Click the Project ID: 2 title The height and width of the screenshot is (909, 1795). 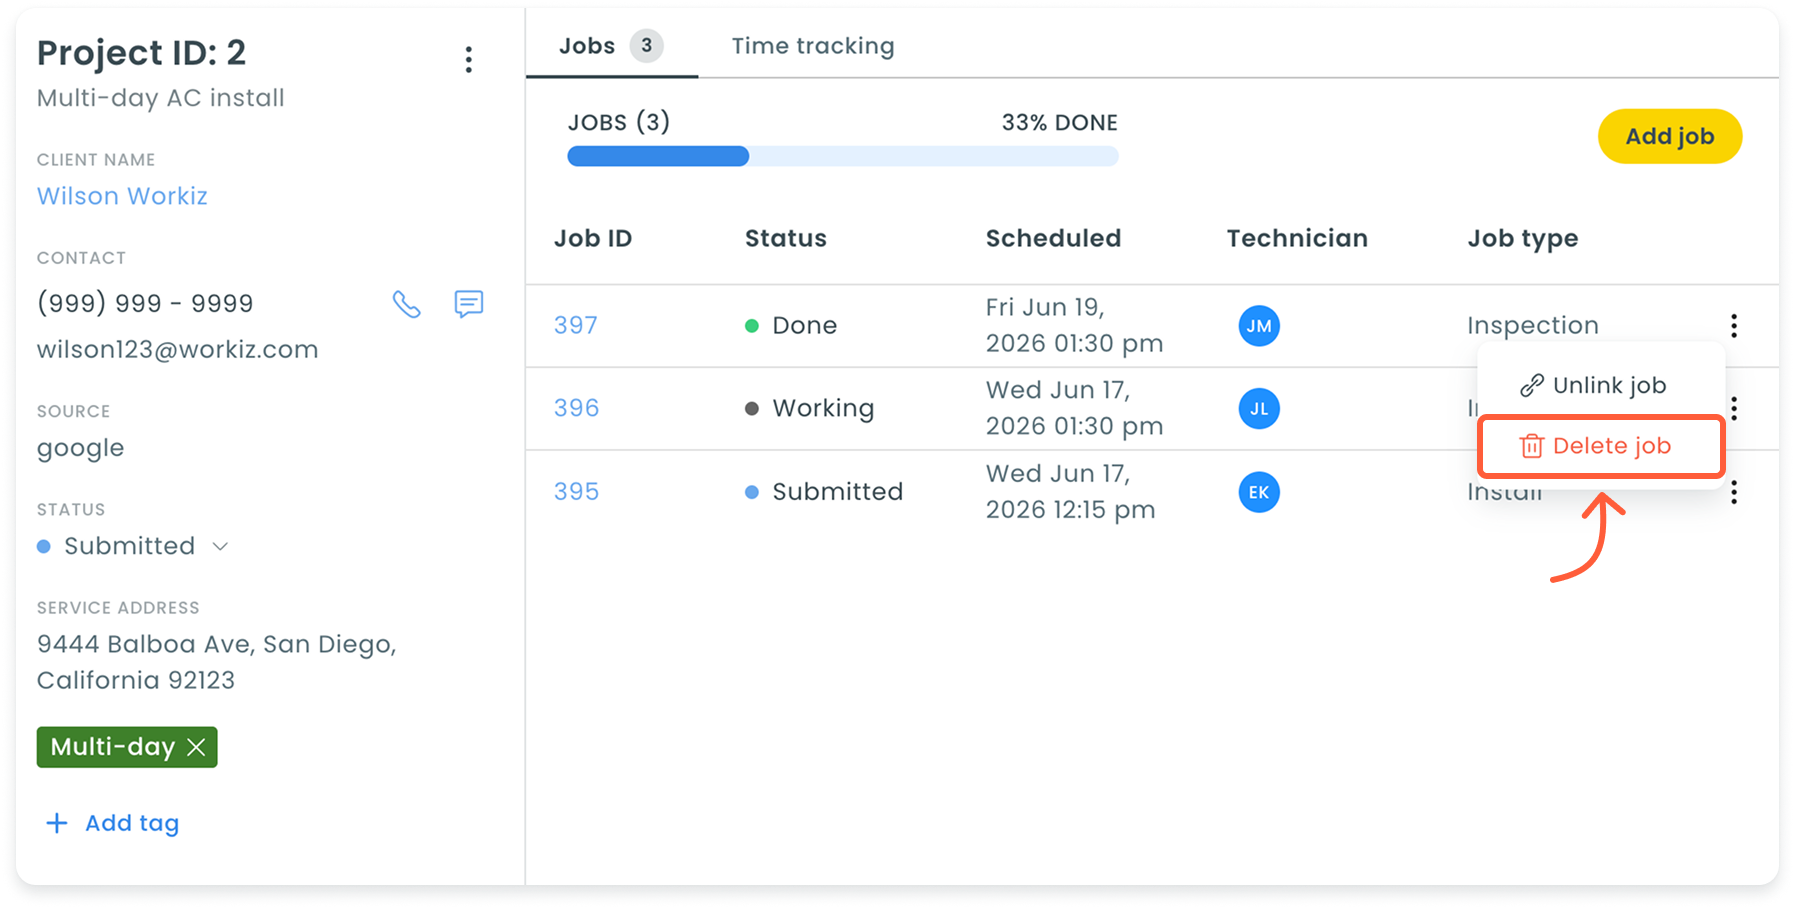[141, 52]
